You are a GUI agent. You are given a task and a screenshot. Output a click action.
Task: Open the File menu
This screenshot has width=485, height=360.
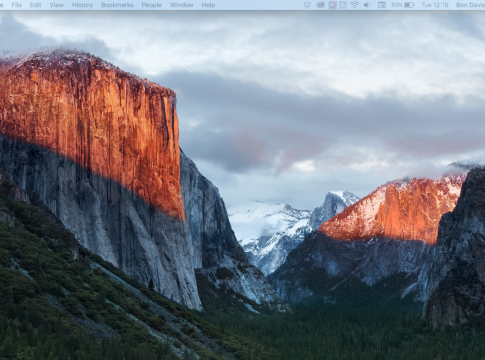[x=17, y=5]
